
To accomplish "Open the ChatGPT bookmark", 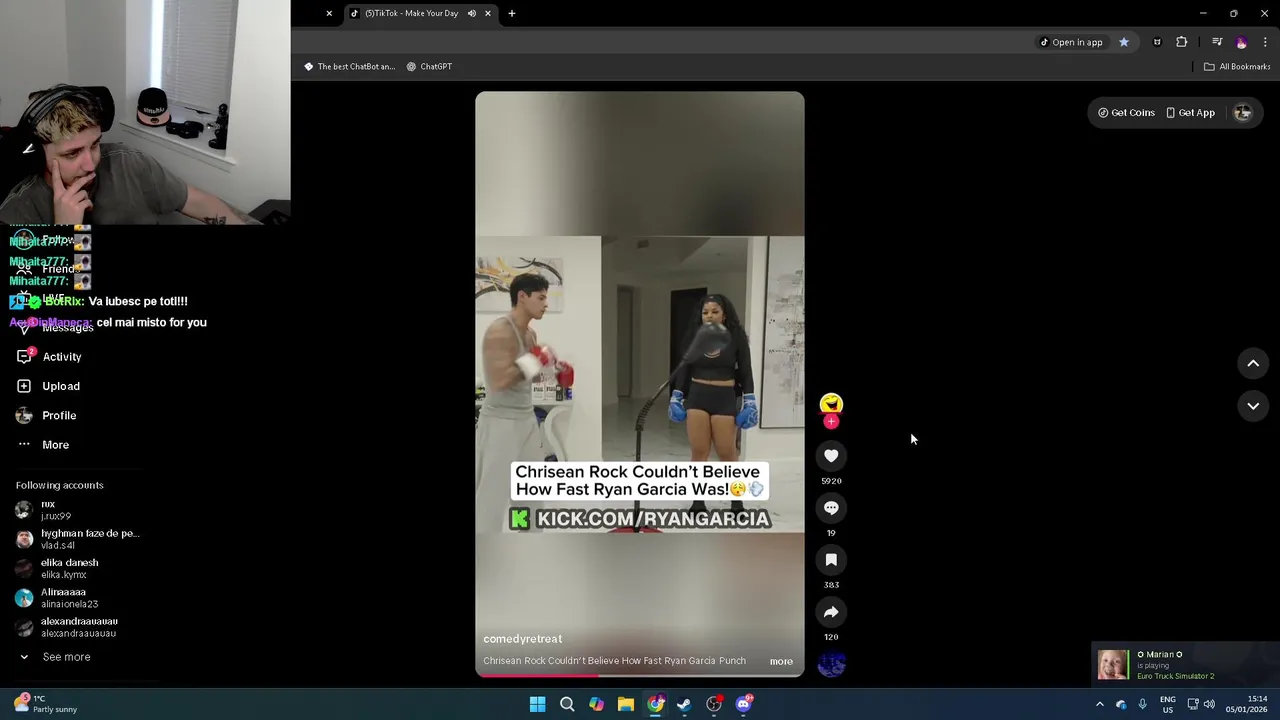I will point(429,67).
